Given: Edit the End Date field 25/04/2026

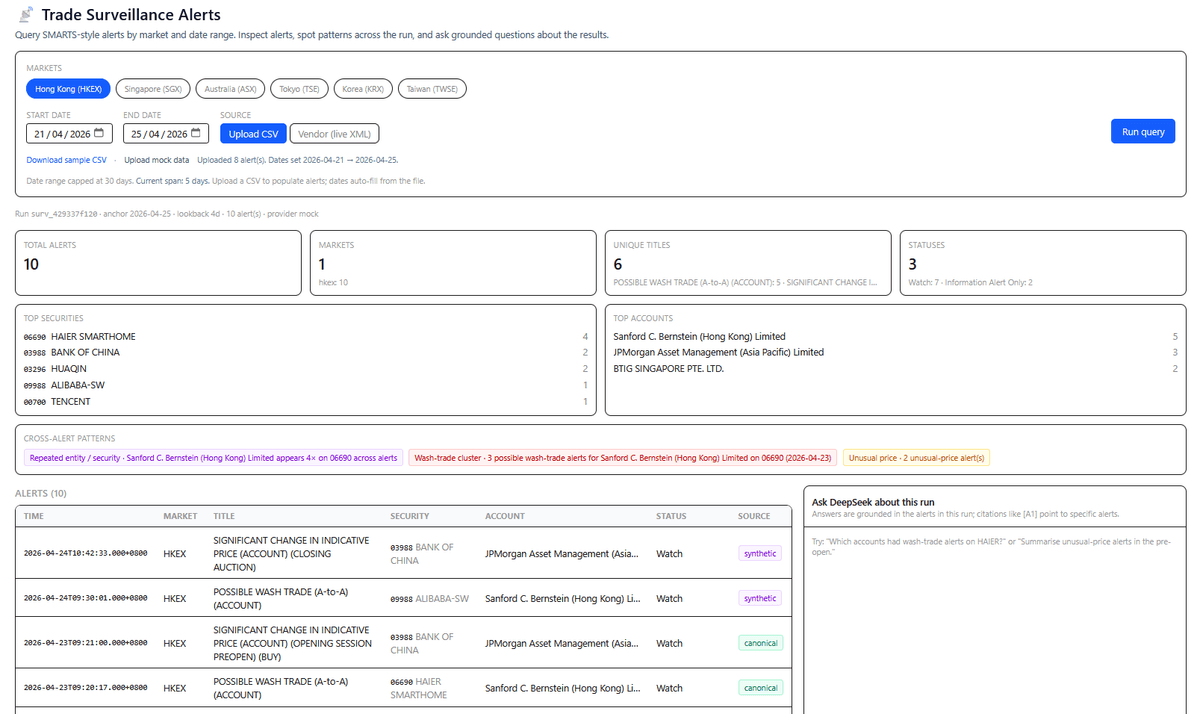Looking at the screenshot, I should tap(166, 134).
